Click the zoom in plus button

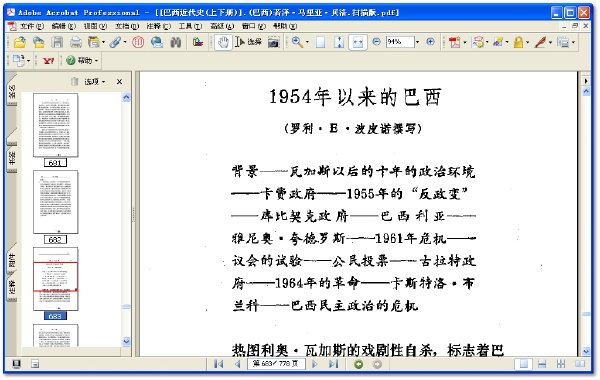(x=430, y=42)
